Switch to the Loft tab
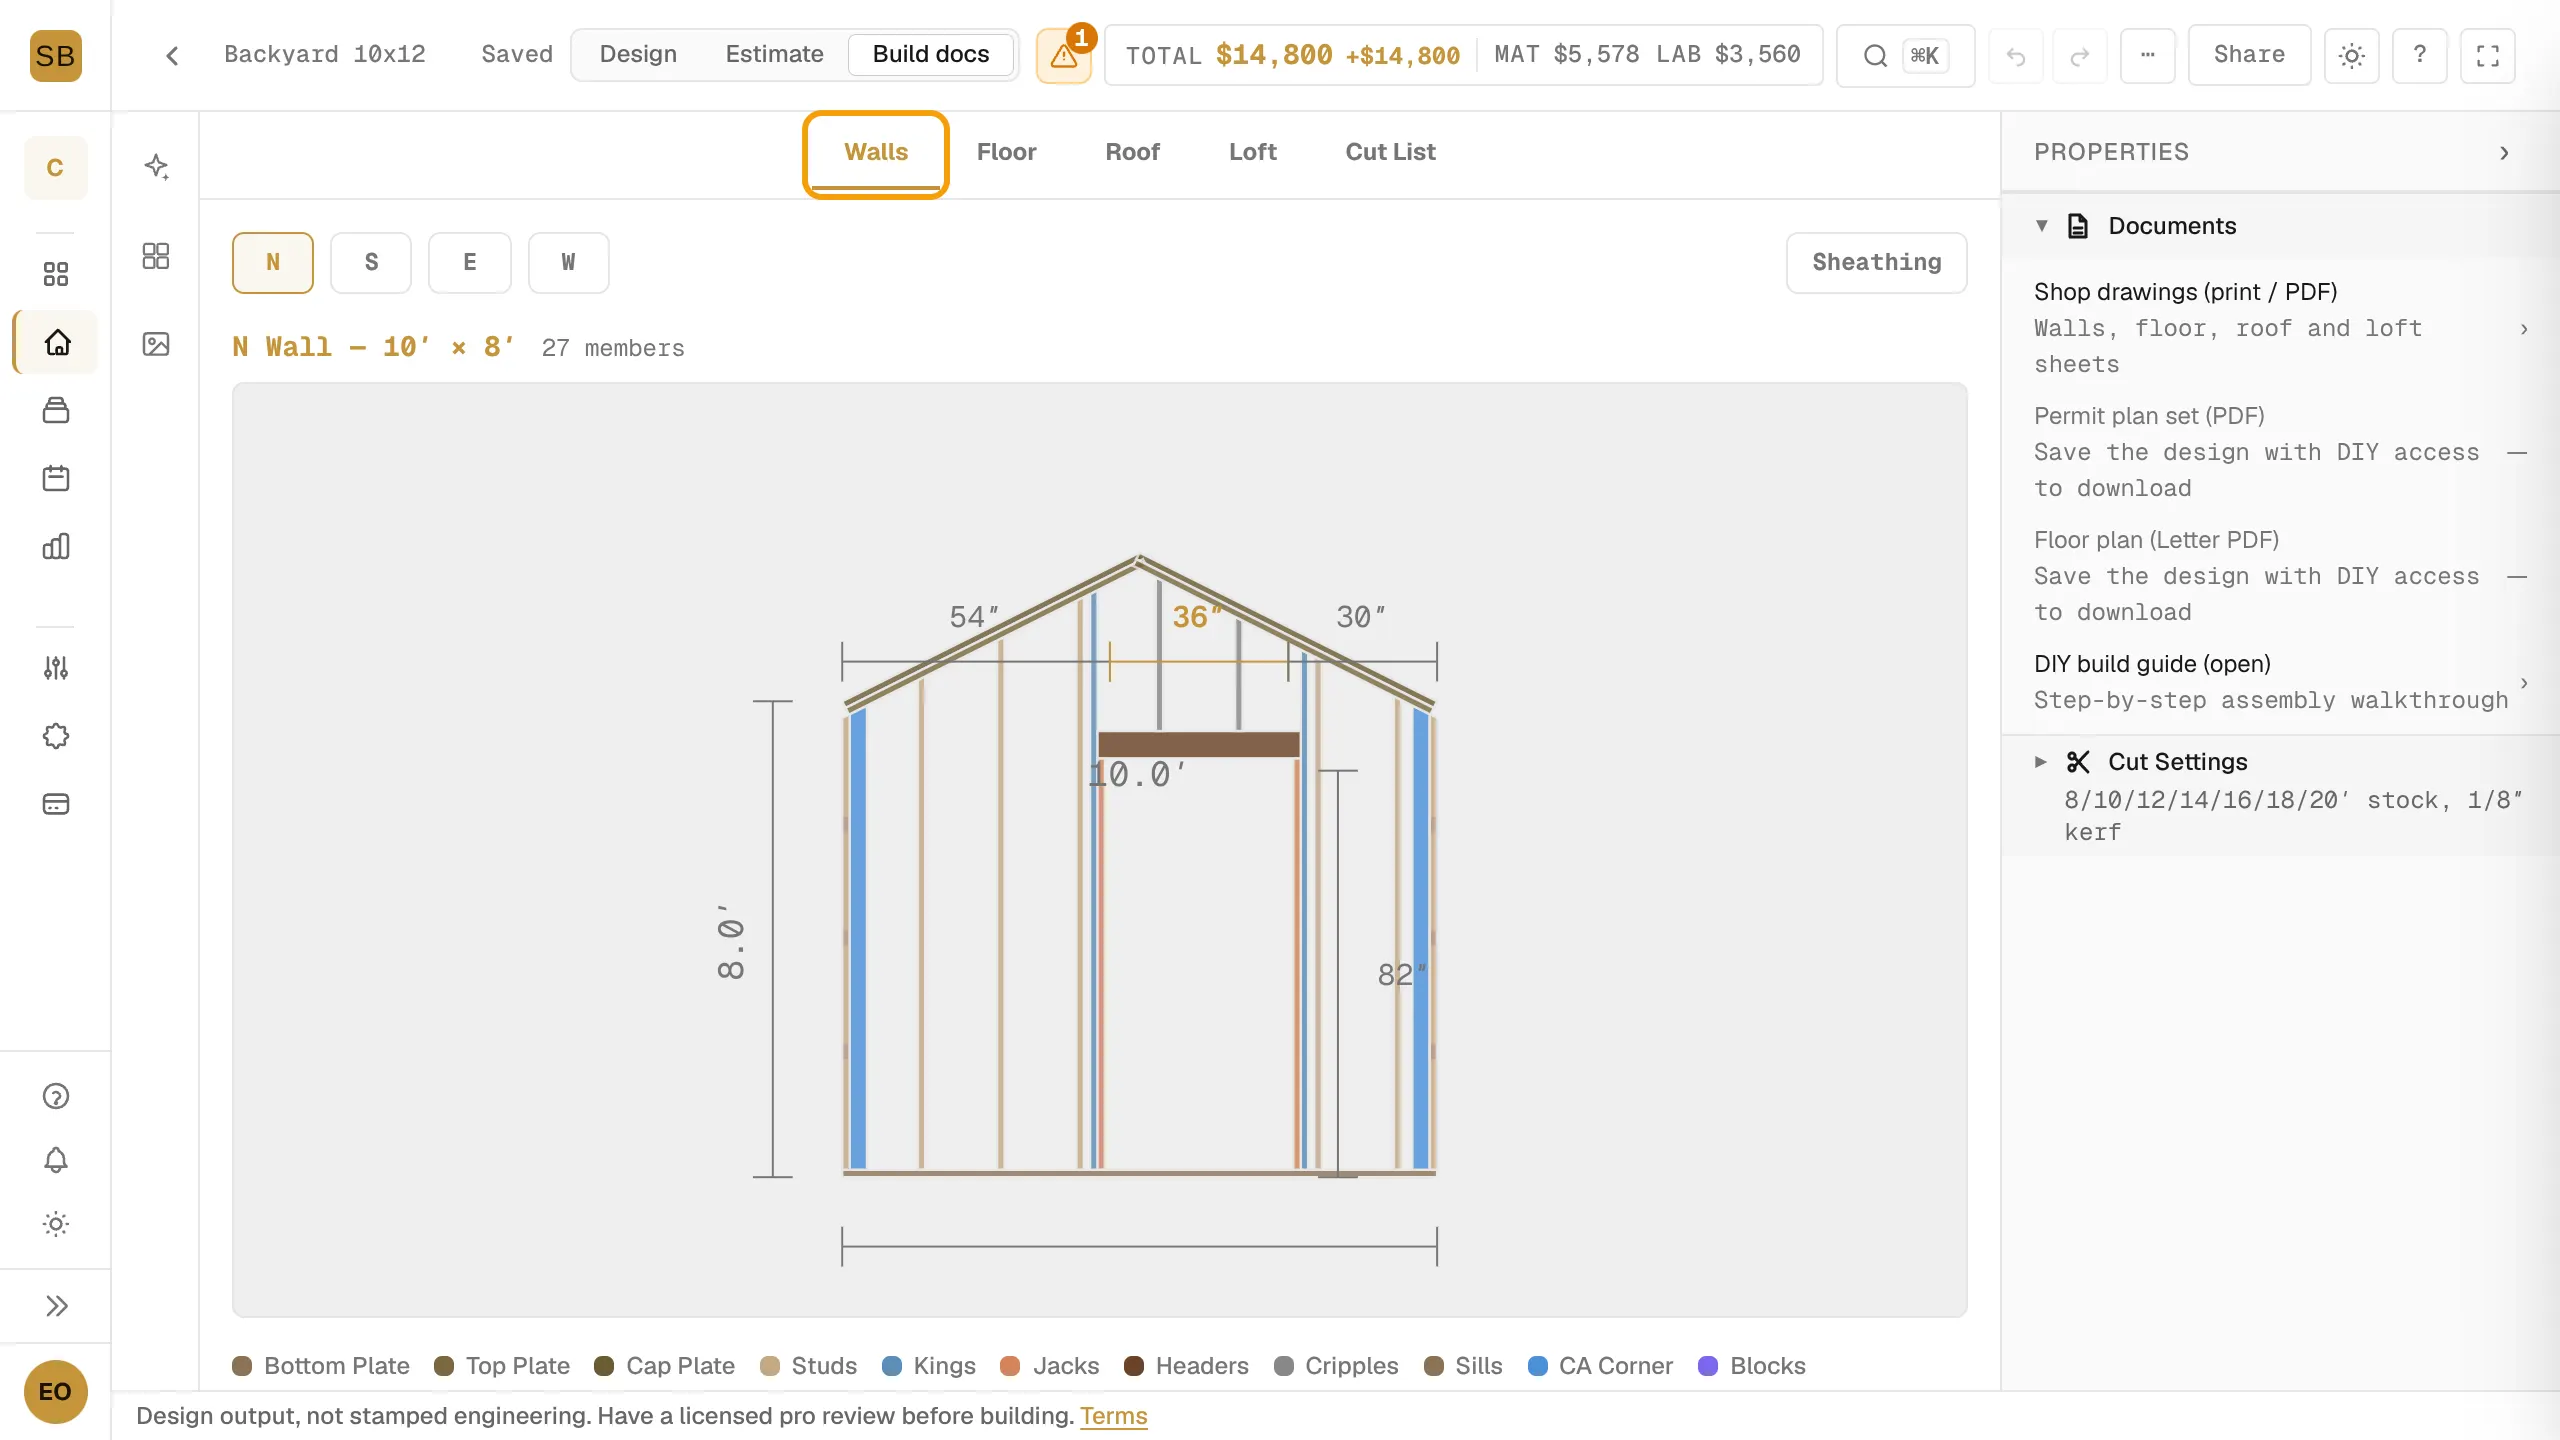2560x1440 pixels. (1253, 152)
